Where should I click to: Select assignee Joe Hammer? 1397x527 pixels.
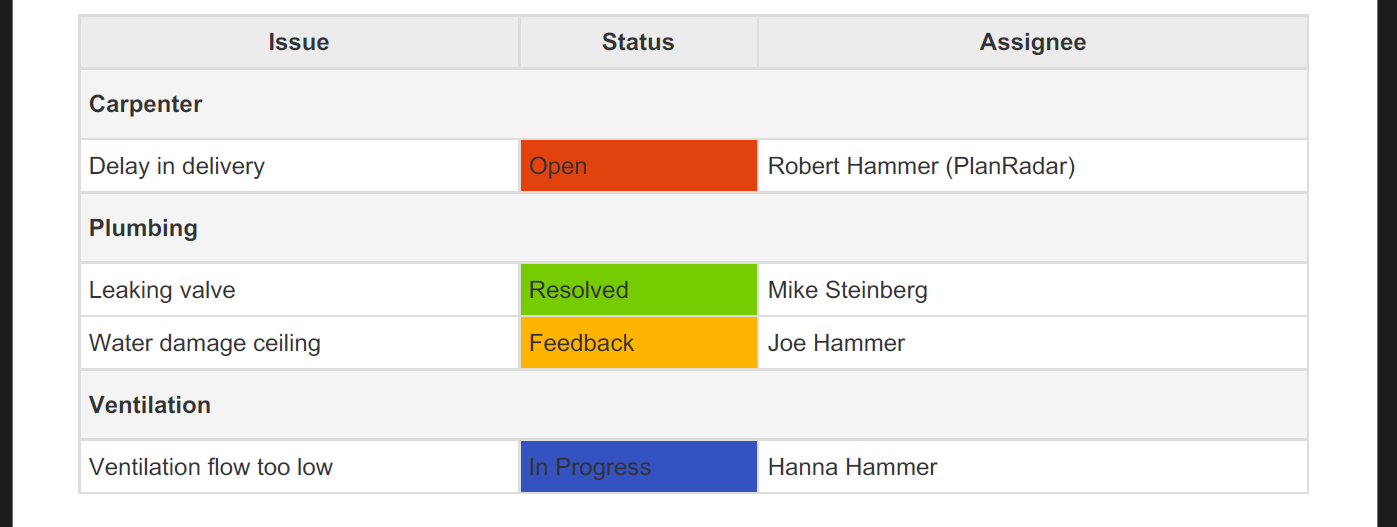pyautogui.click(x=836, y=343)
